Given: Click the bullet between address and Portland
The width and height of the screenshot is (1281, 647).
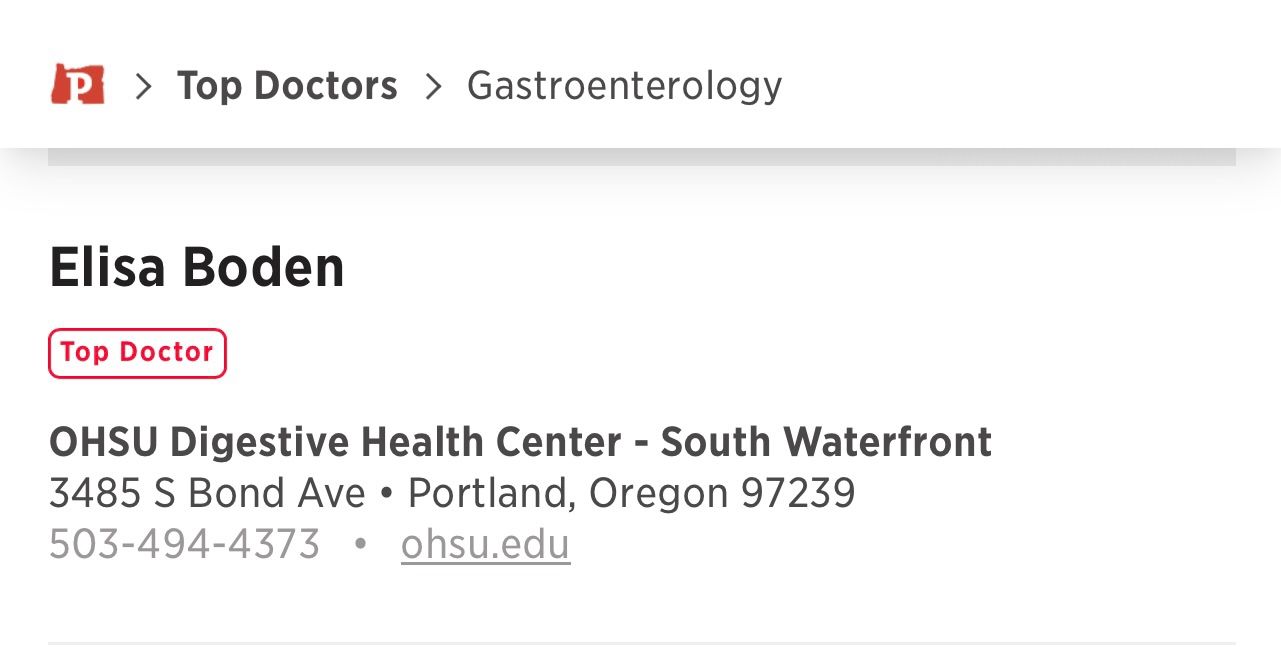Looking at the screenshot, I should (x=386, y=494).
